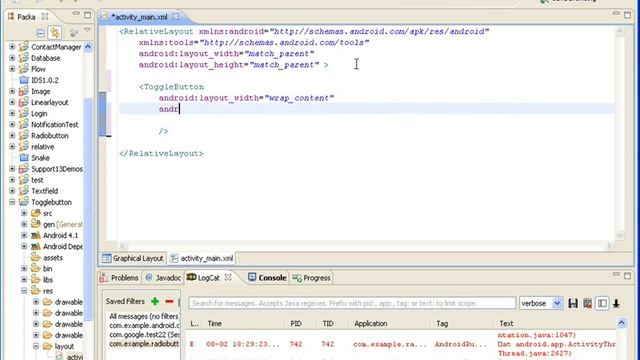Expand the ContactManager project
640x360 pixels.
(x=12, y=47)
